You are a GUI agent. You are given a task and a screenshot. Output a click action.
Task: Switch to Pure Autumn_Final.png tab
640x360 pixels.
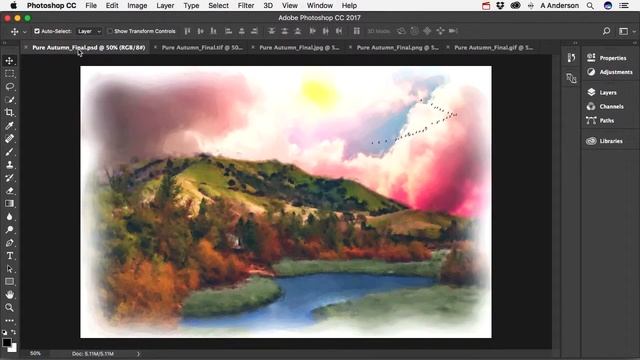click(397, 47)
